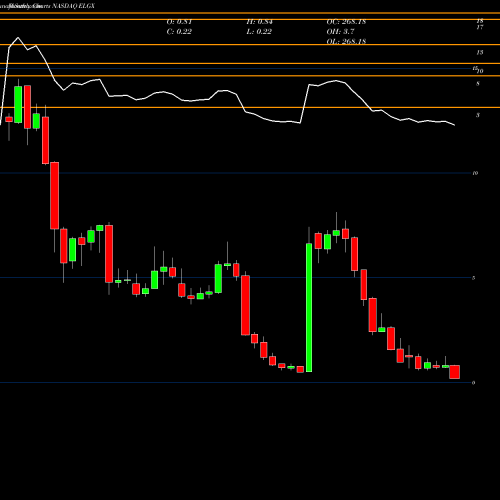This screenshot has width=500, height=500.
Task: Select the OC: 268.18 reading
Action: pyautogui.click(x=346, y=22)
